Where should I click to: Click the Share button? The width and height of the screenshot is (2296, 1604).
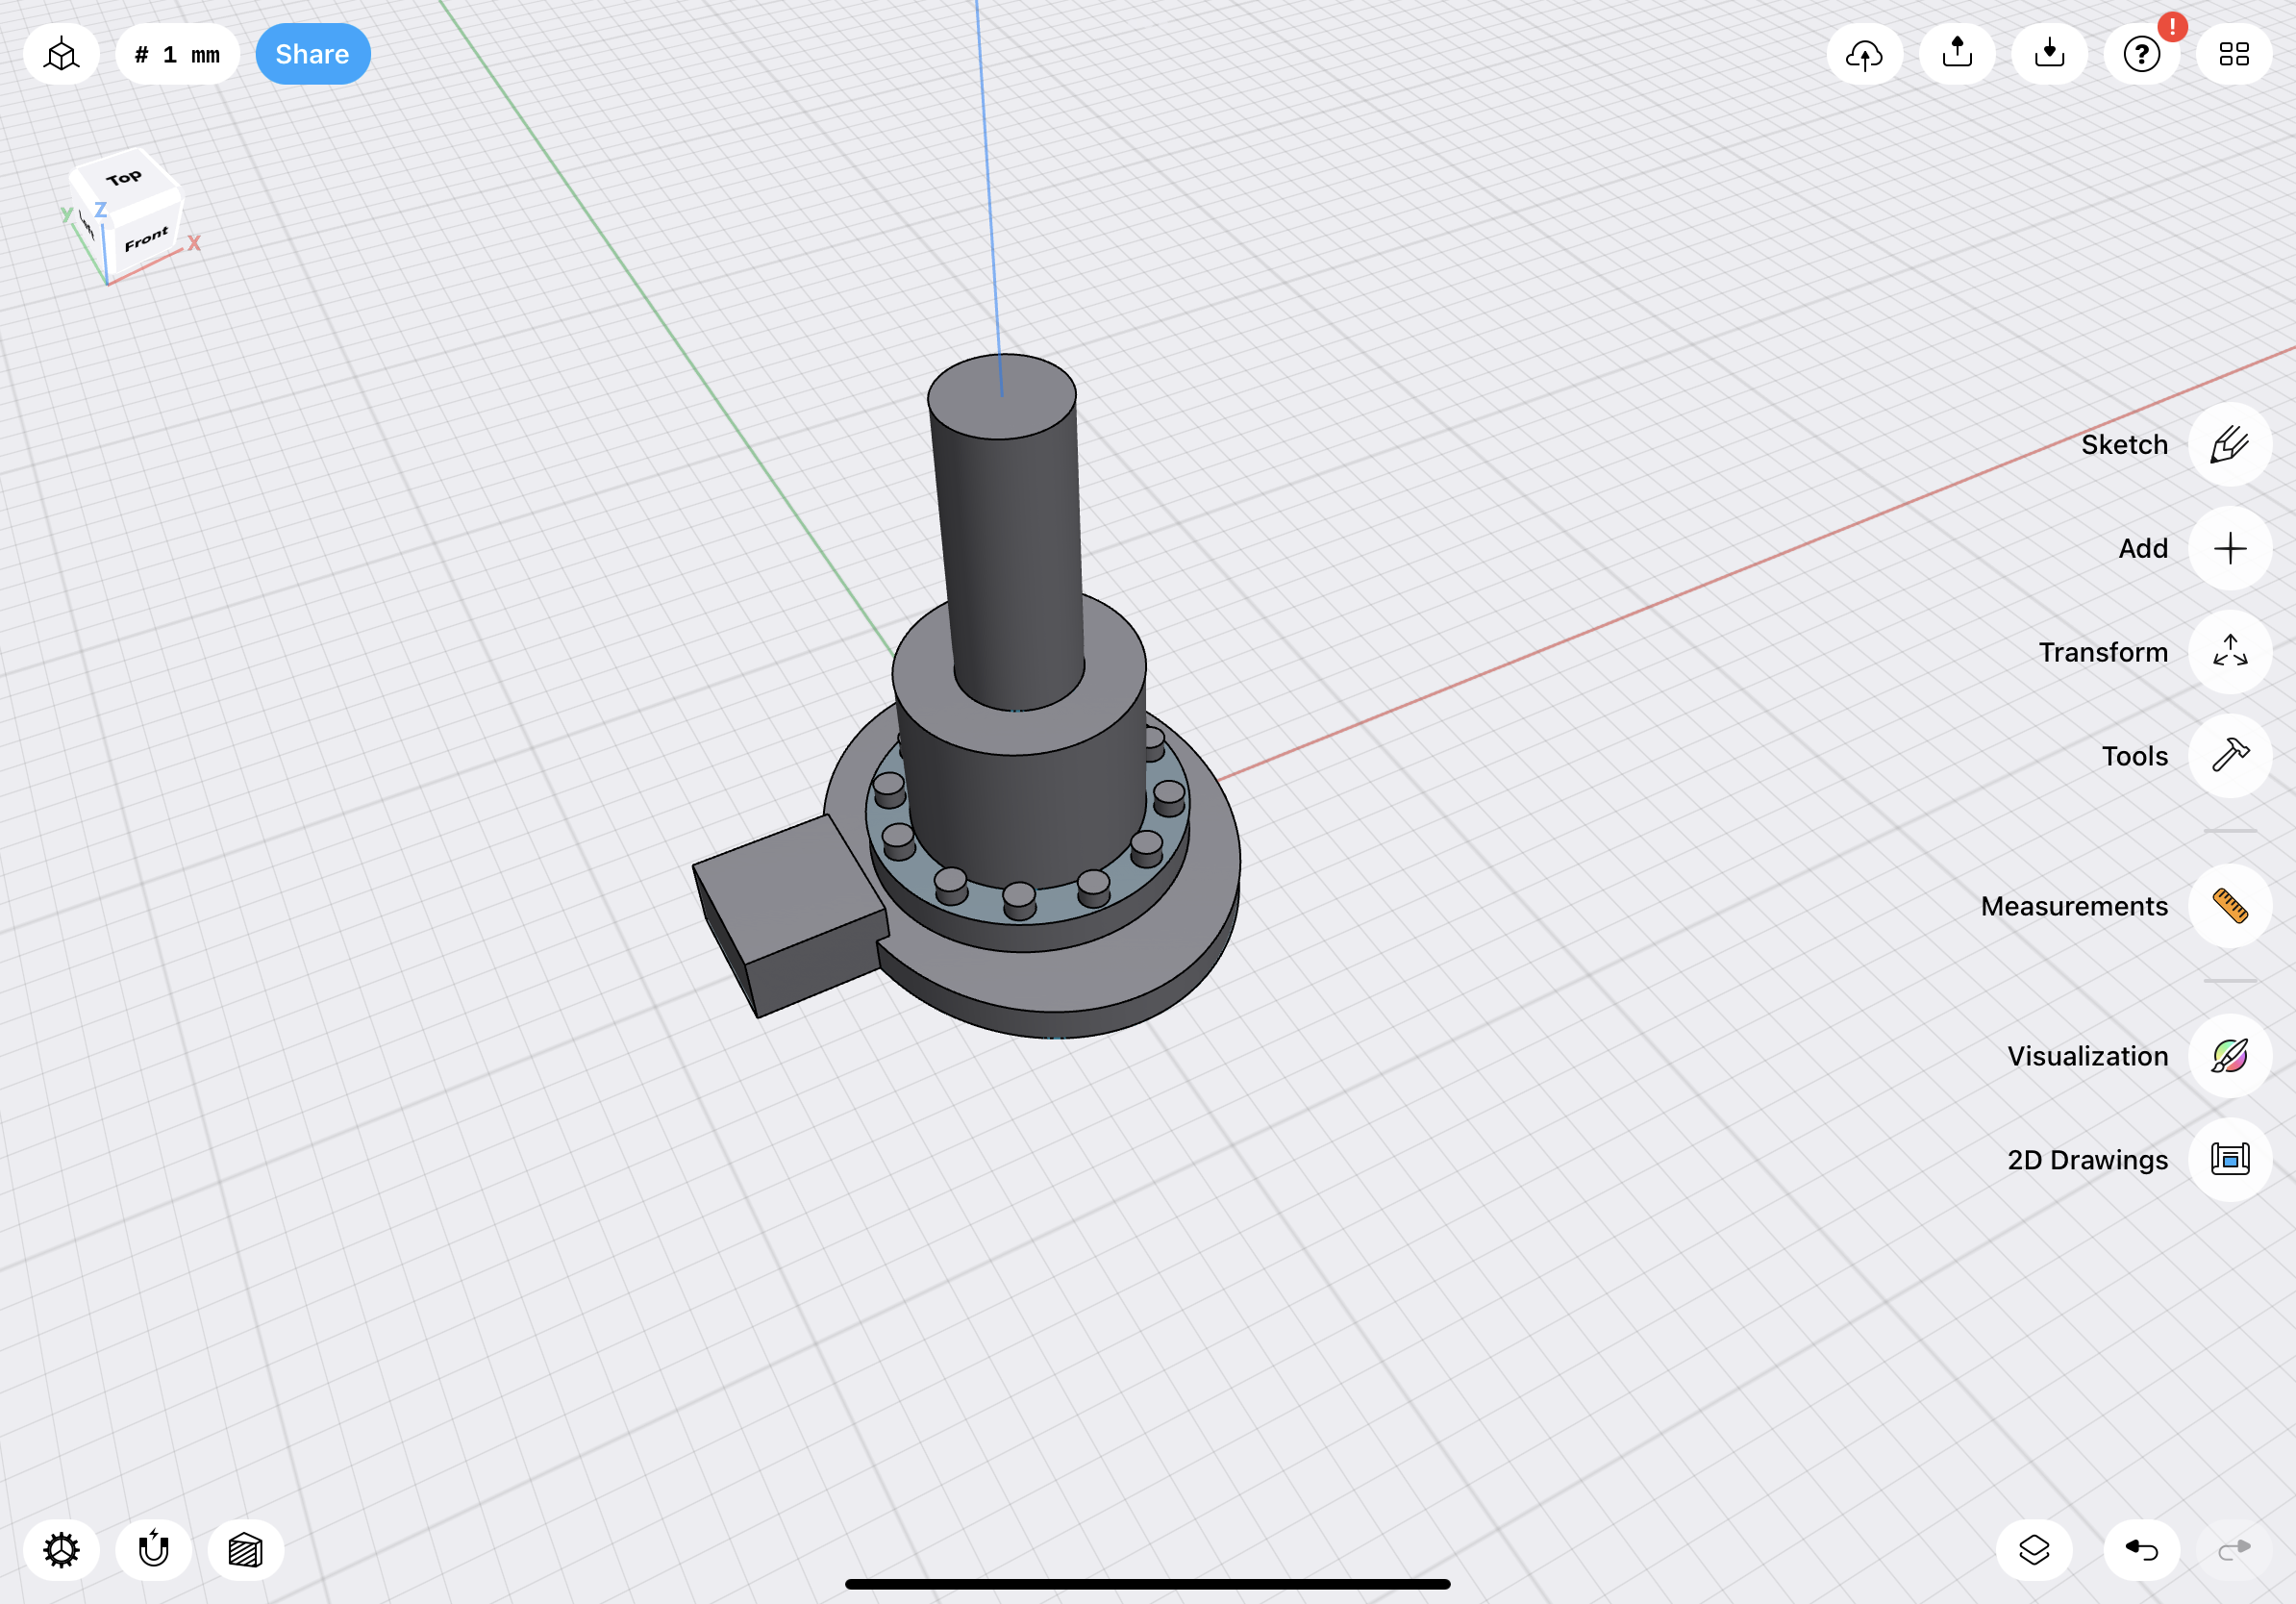(313, 54)
